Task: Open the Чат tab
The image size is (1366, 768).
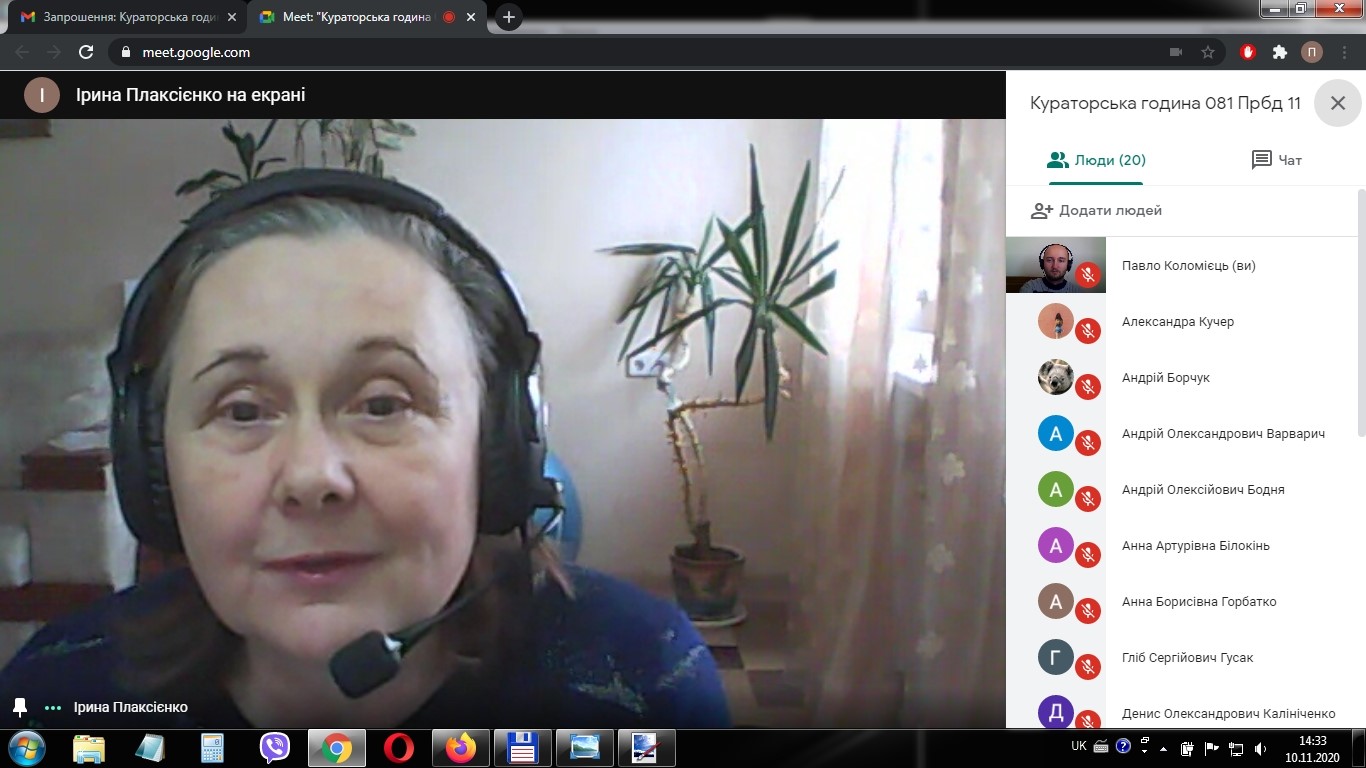Action: point(1277,160)
